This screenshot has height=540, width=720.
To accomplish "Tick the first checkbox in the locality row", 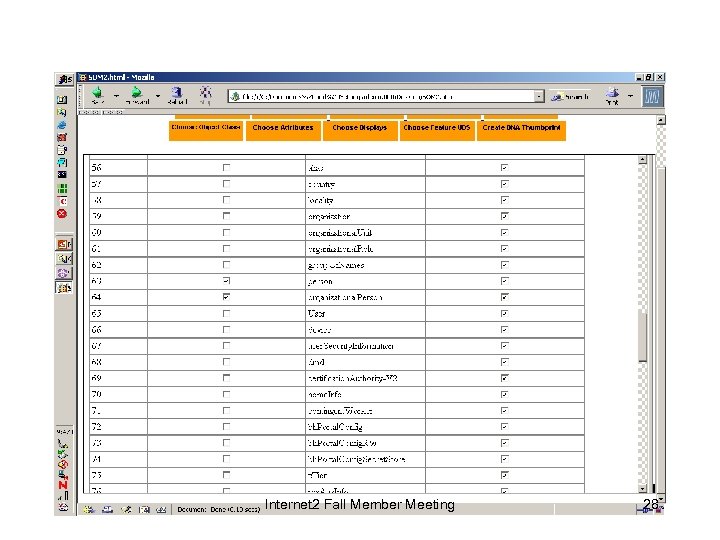I will tap(226, 200).
